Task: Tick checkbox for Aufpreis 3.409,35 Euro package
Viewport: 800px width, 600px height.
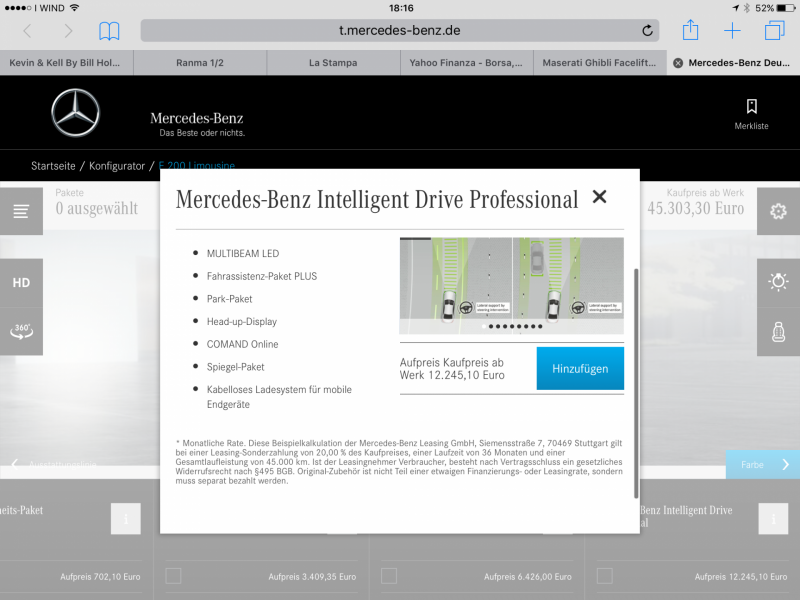Action: pyautogui.click(x=173, y=576)
